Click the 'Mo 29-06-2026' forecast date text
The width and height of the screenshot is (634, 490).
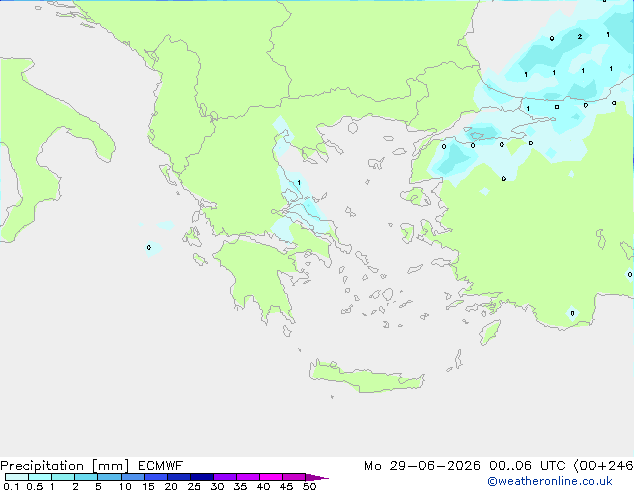tap(422, 466)
